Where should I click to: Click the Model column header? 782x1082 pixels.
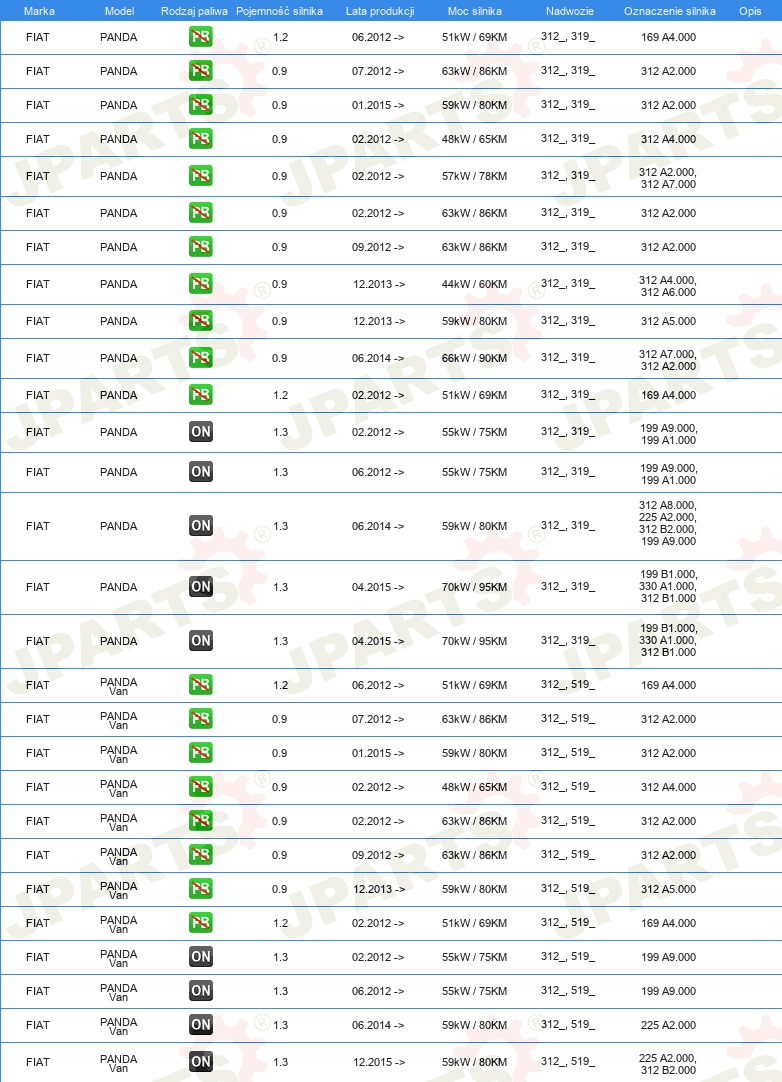pos(119,11)
